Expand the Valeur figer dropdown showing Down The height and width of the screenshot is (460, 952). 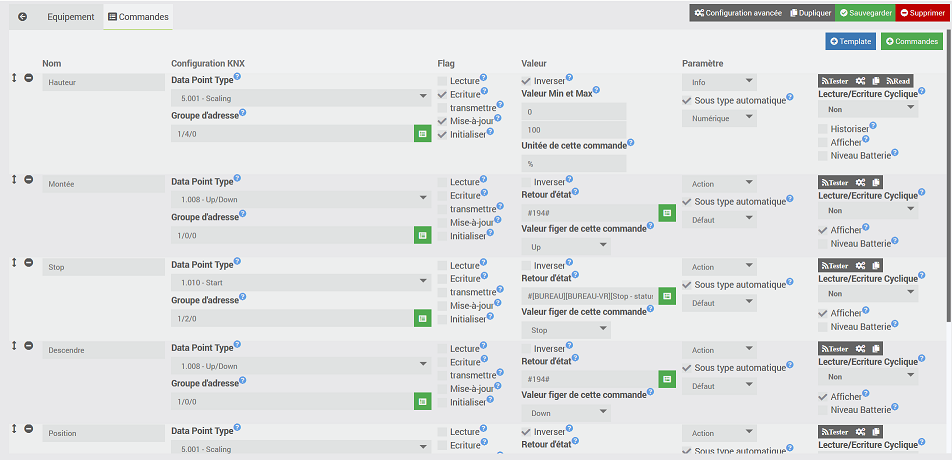[566, 413]
